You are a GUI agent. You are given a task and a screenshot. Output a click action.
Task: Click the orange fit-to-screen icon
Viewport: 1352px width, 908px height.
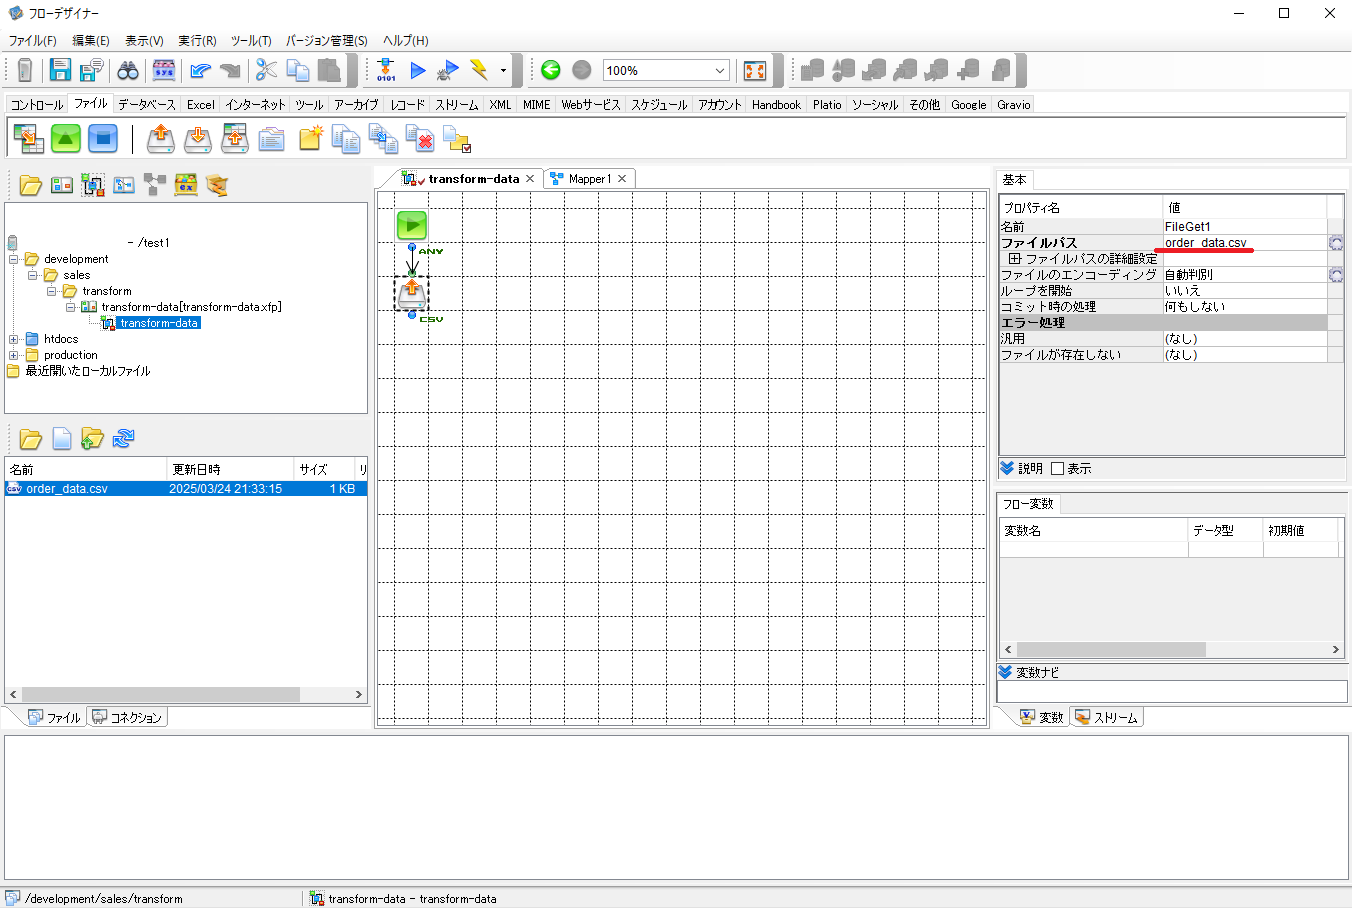[x=755, y=70]
